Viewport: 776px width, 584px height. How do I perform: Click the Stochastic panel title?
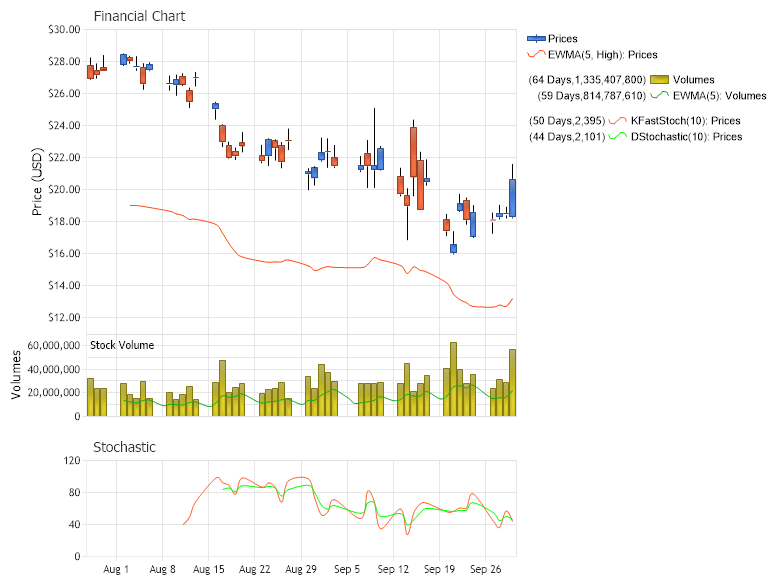tap(125, 447)
